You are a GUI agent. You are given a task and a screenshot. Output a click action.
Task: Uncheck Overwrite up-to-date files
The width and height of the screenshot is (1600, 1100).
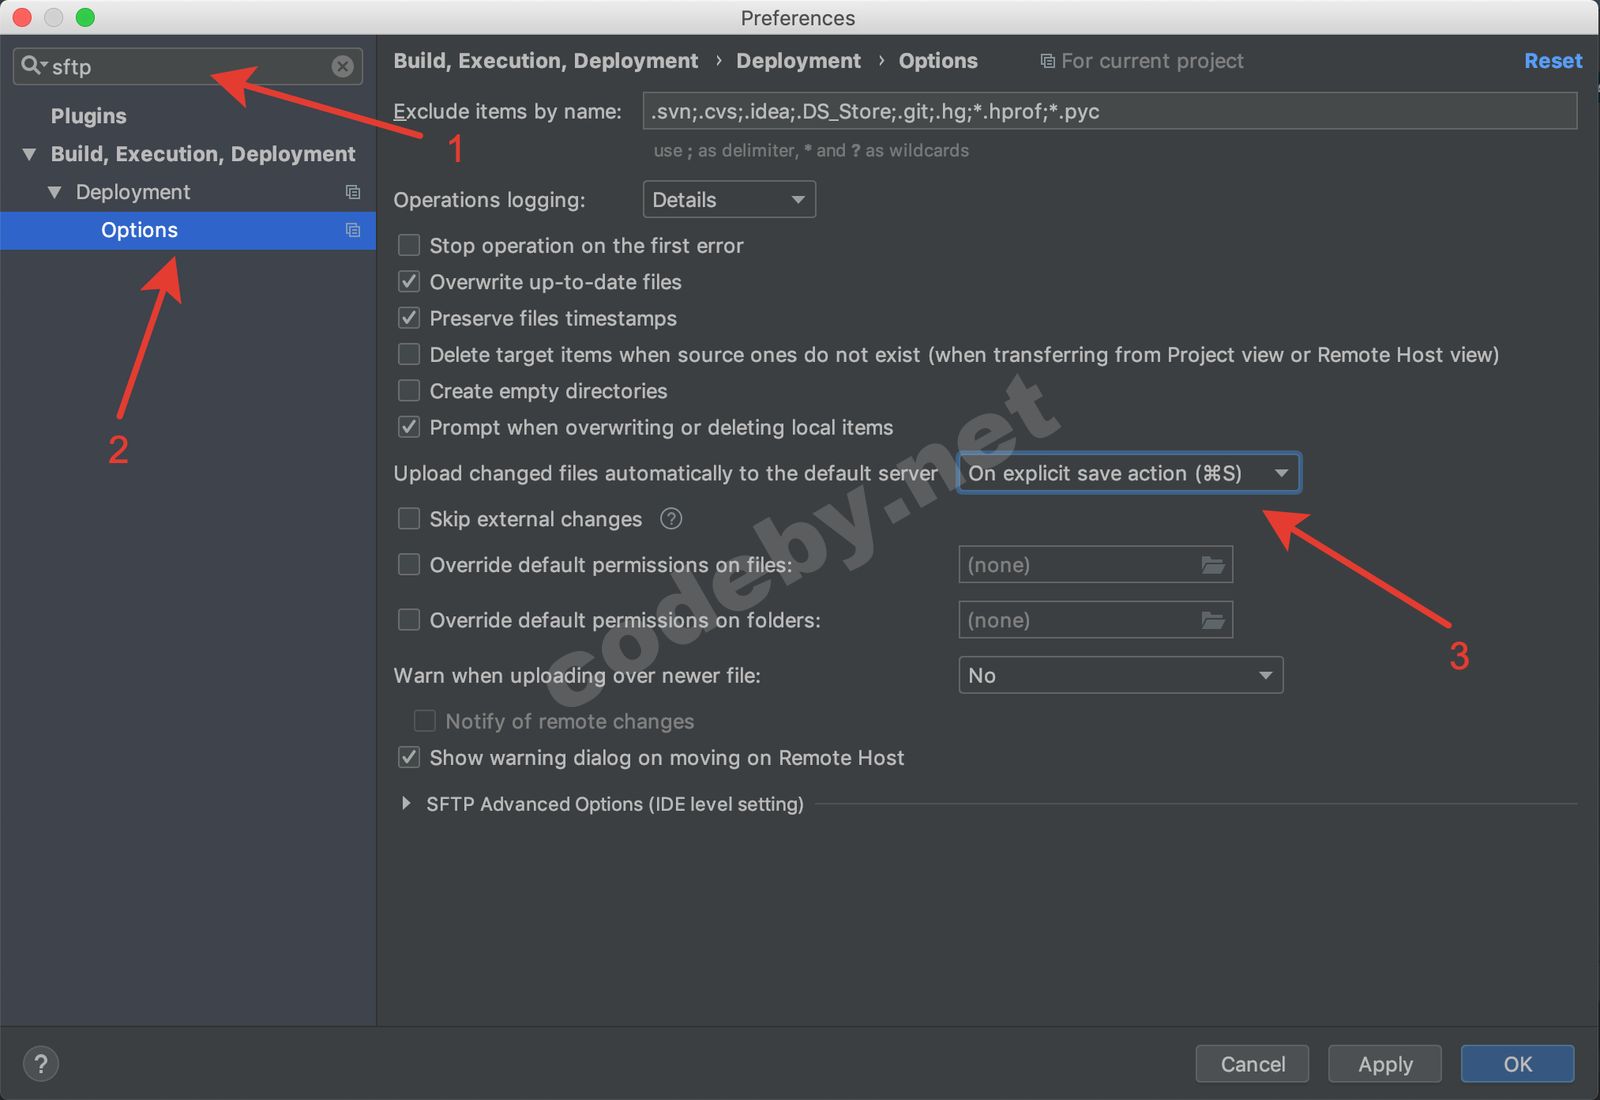409,282
